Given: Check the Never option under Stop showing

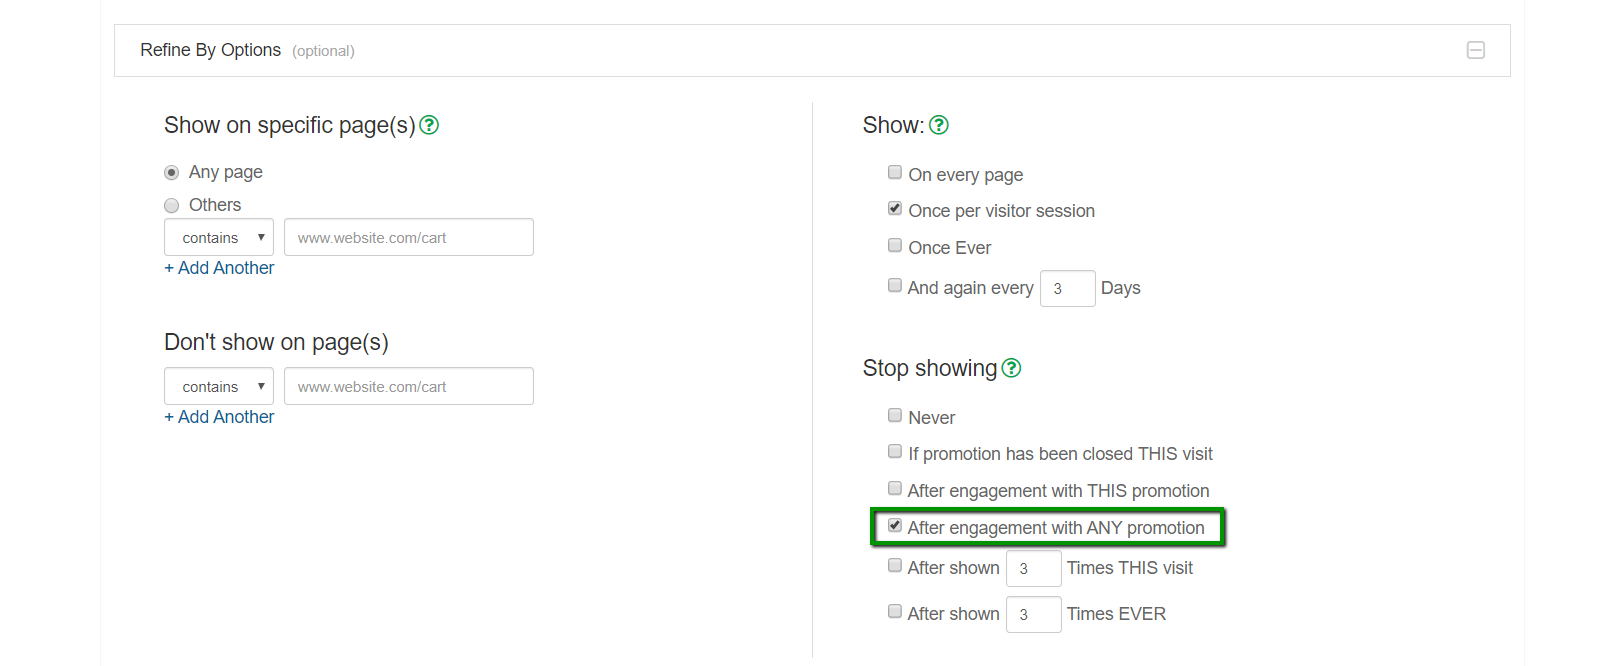Looking at the screenshot, I should [895, 415].
